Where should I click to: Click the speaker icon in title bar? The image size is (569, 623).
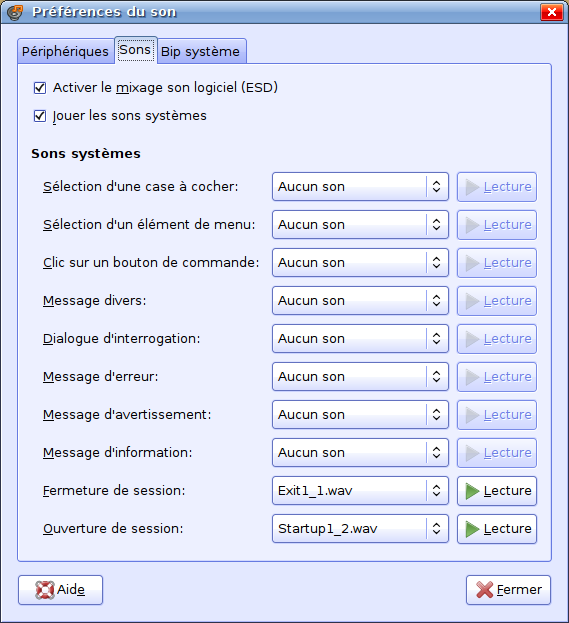tap(15, 12)
